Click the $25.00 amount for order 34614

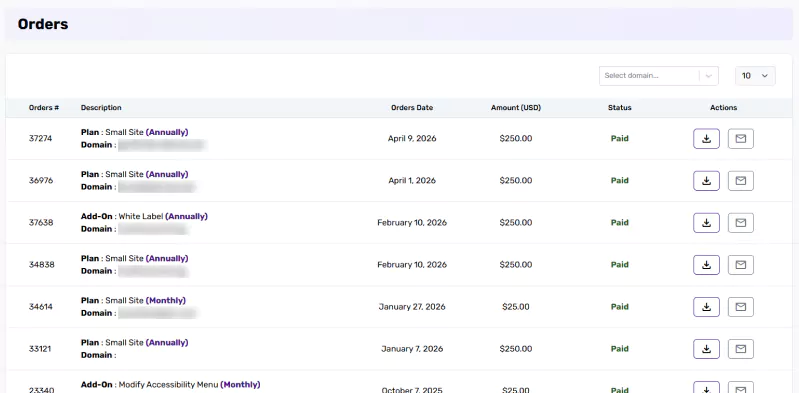pos(516,307)
